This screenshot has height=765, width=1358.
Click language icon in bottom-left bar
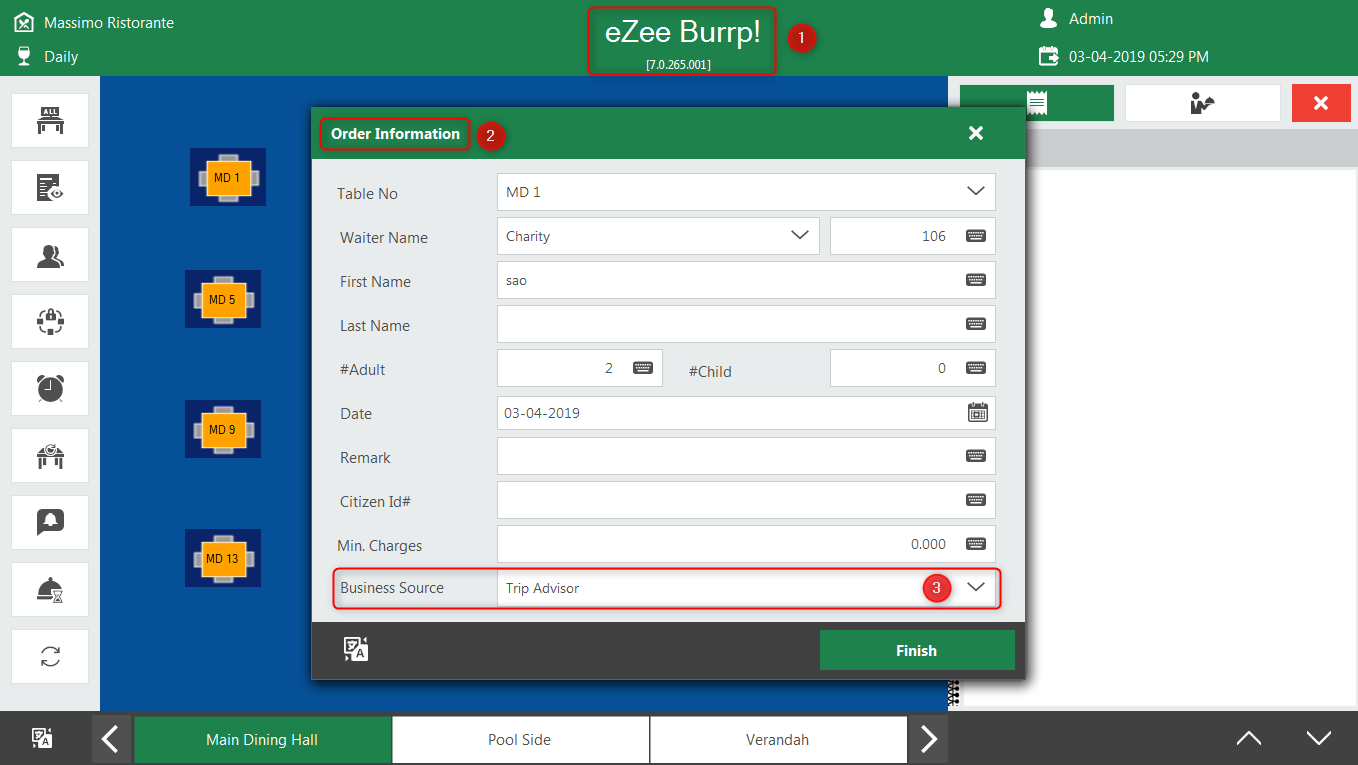pyautogui.click(x=42, y=738)
